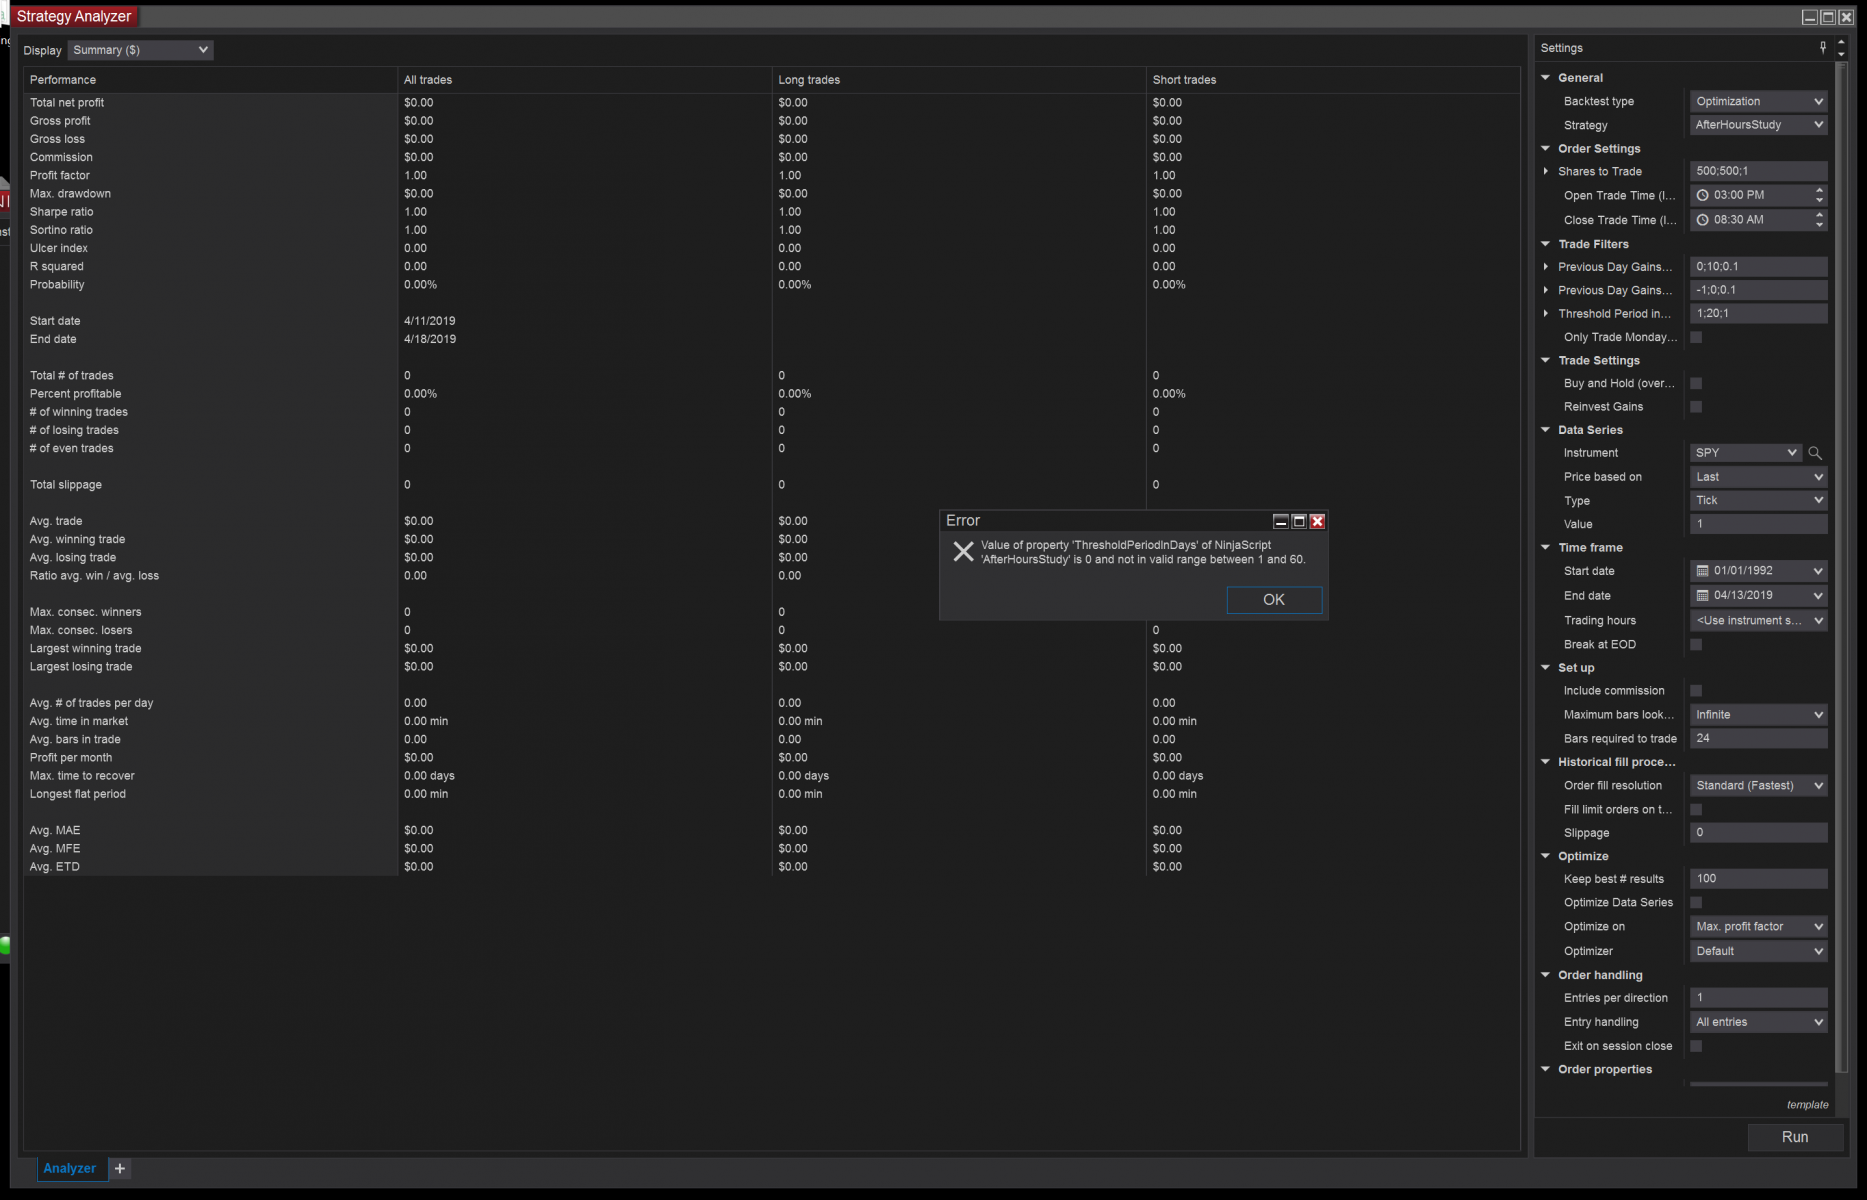Change Price based on dropdown
Image resolution: width=1867 pixels, height=1200 pixels.
pos(1758,477)
